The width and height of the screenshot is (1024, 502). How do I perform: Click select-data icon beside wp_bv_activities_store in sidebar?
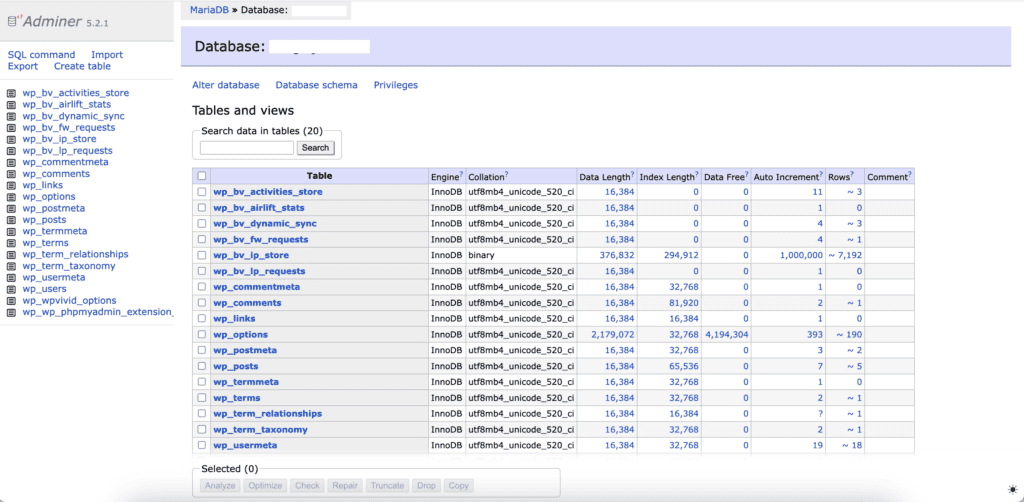tap(11, 93)
